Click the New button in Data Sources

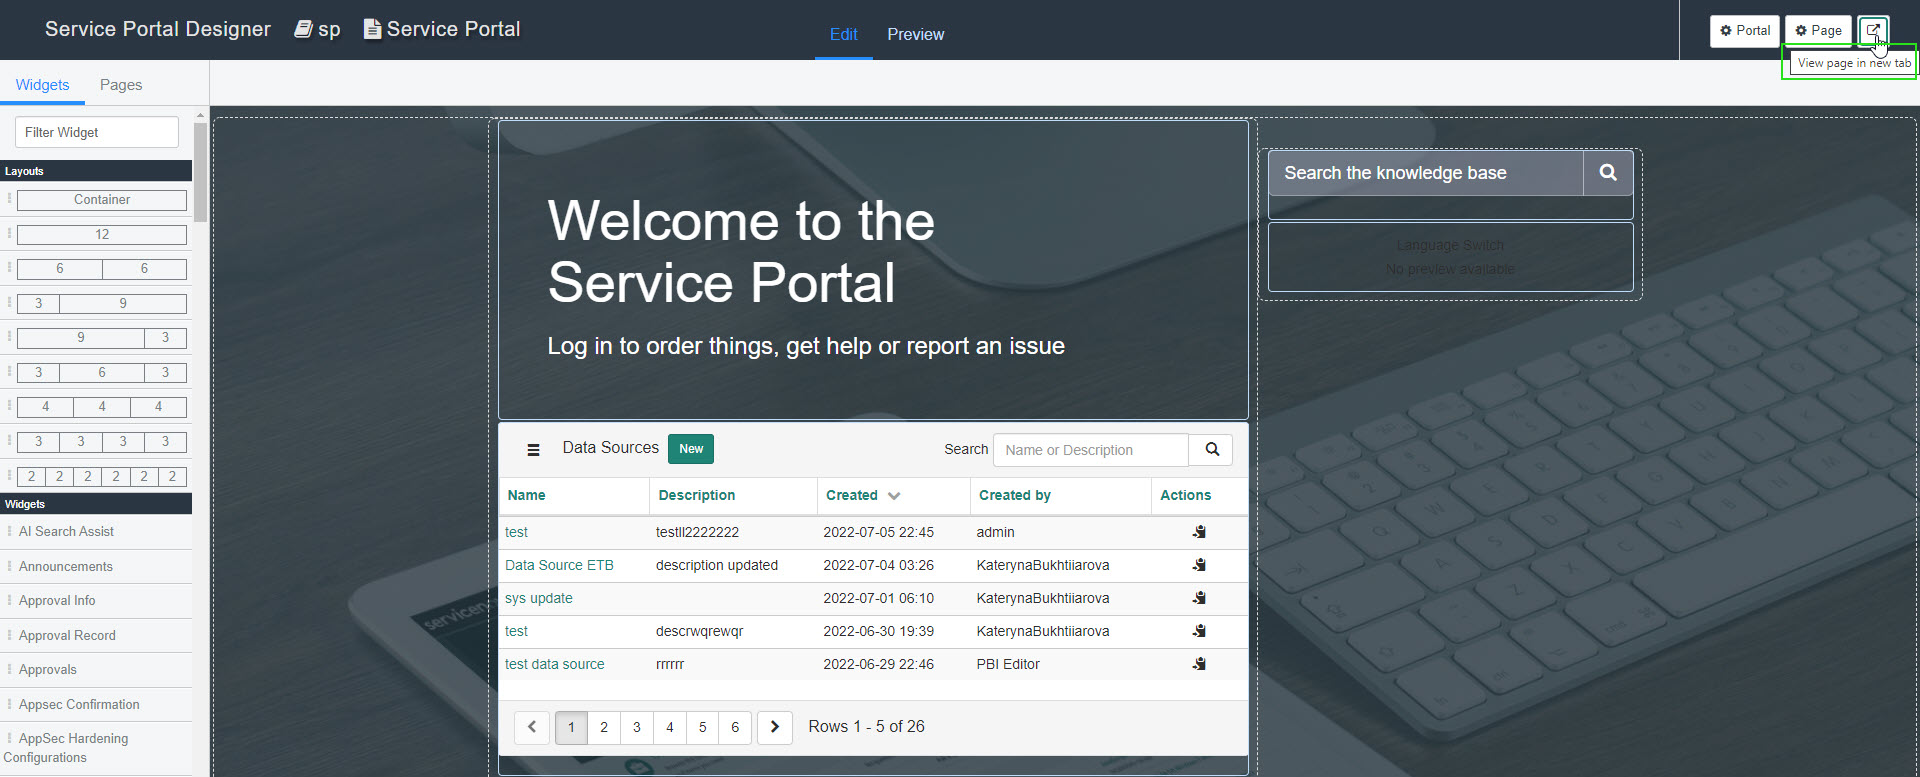(x=691, y=449)
